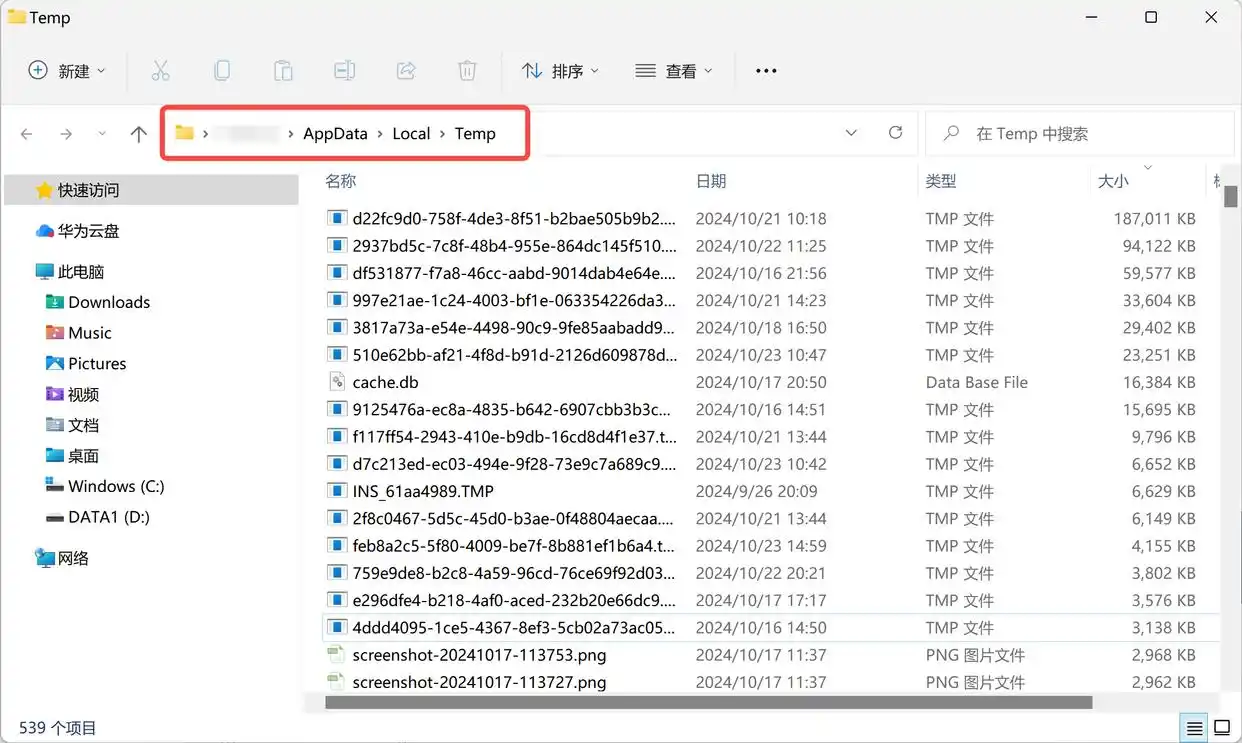
Task: Select Downloads in the navigation pane
Action: click(x=109, y=302)
